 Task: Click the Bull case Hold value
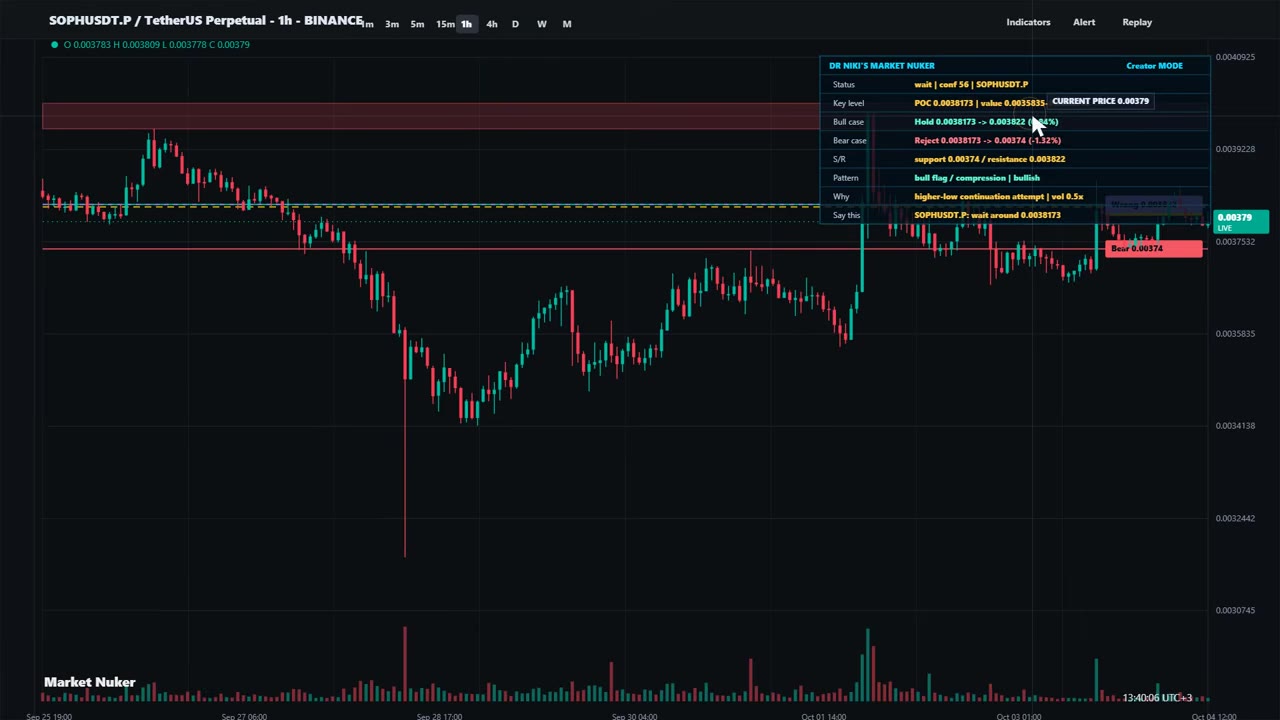coord(986,122)
